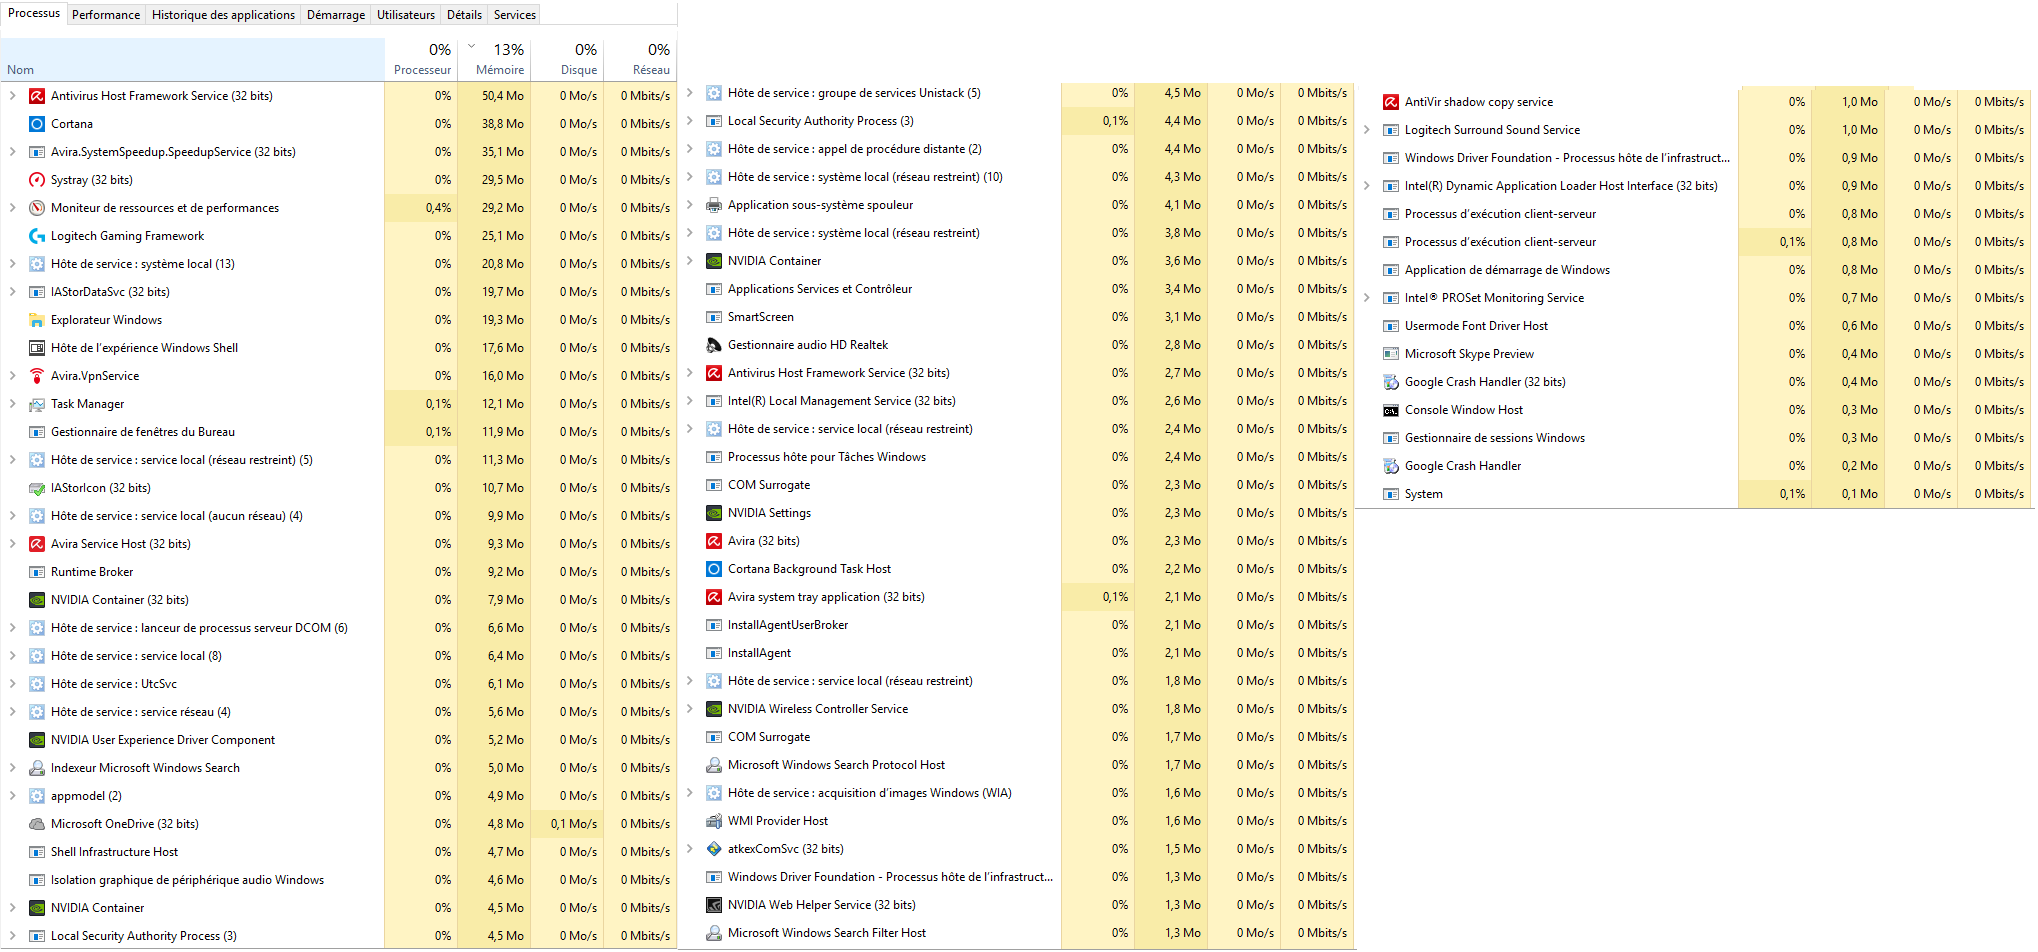Open the Détails tab
This screenshot has height=952, width=2038.
(464, 15)
